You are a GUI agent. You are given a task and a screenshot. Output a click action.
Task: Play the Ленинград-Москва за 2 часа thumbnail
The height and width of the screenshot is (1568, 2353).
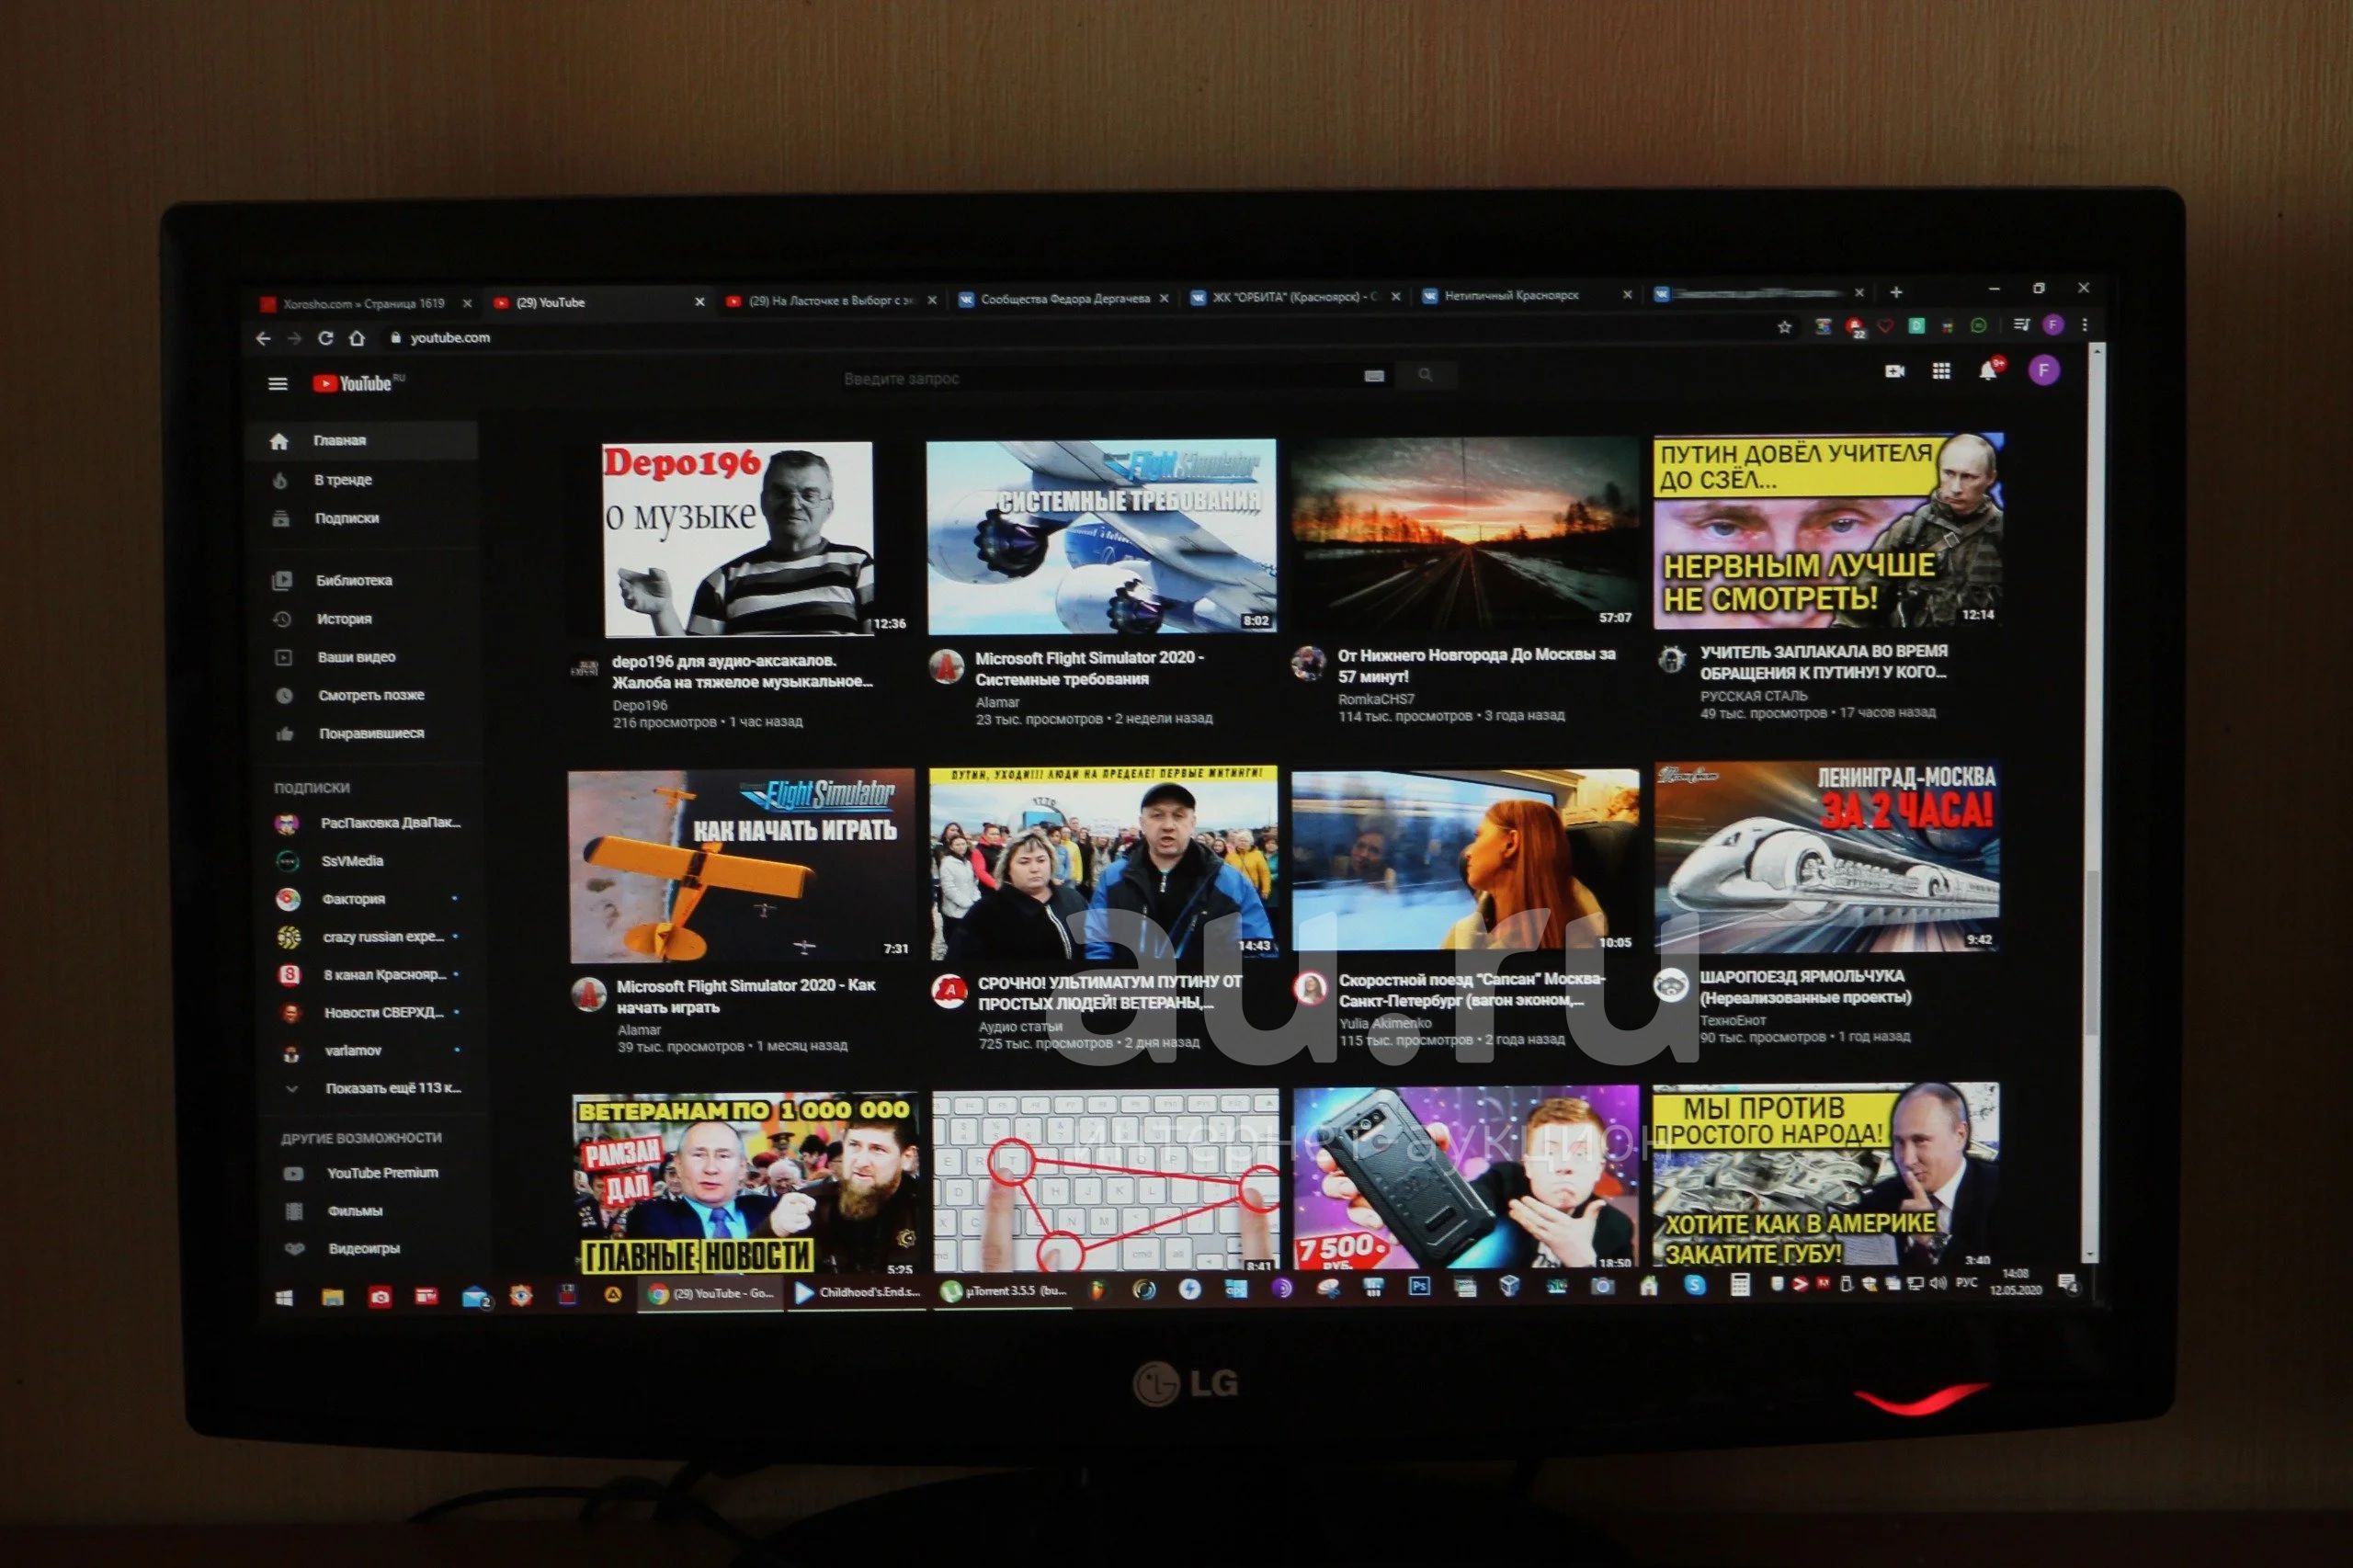[x=1827, y=857]
